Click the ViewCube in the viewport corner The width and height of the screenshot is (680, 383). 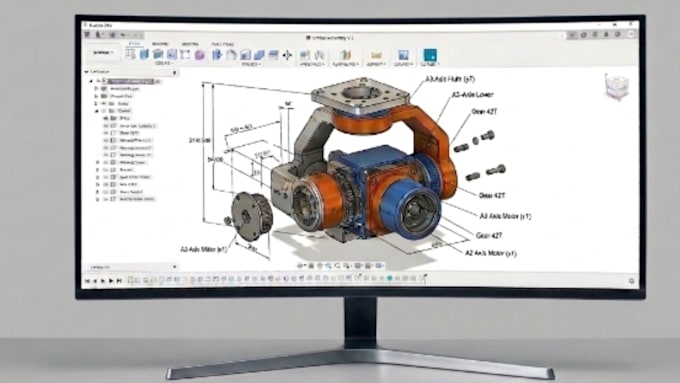(616, 85)
